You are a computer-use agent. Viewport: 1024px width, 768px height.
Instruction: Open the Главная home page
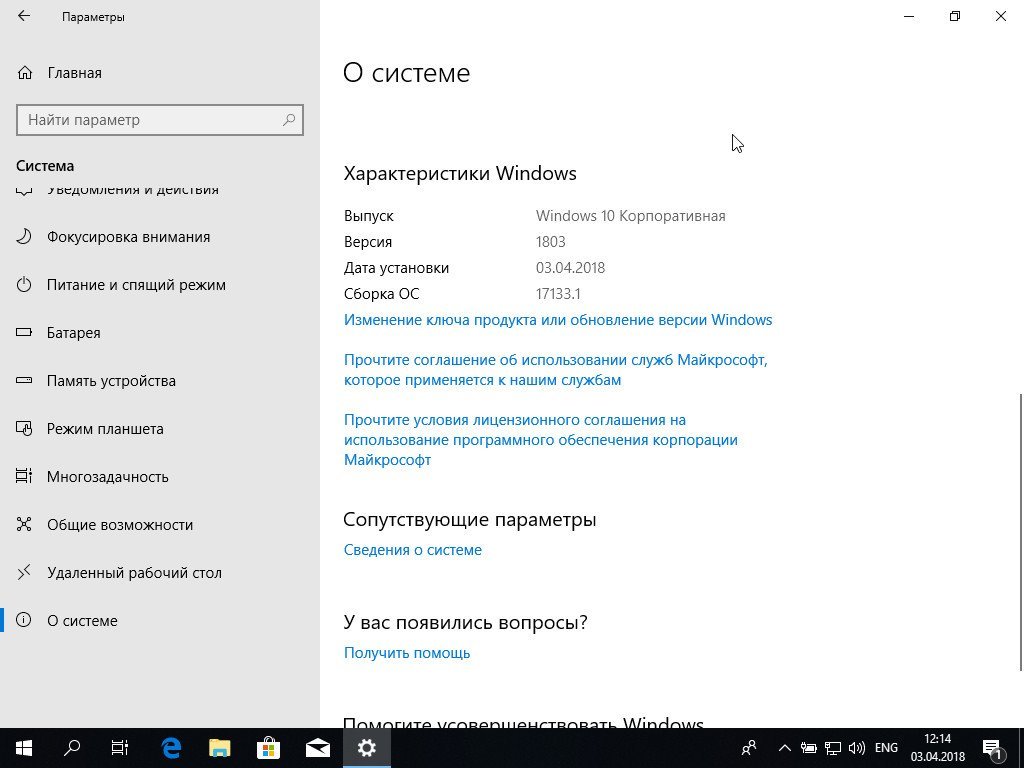click(x=59, y=72)
